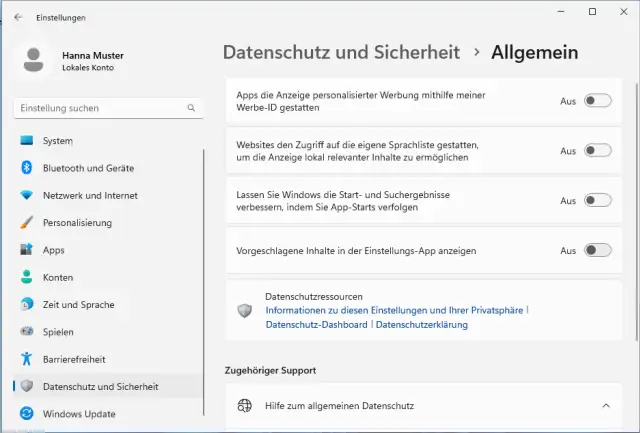Collapse Hilfe zum allgemeinen Datenschutz section
Image resolution: width=640 pixels, height=433 pixels.
(x=605, y=405)
